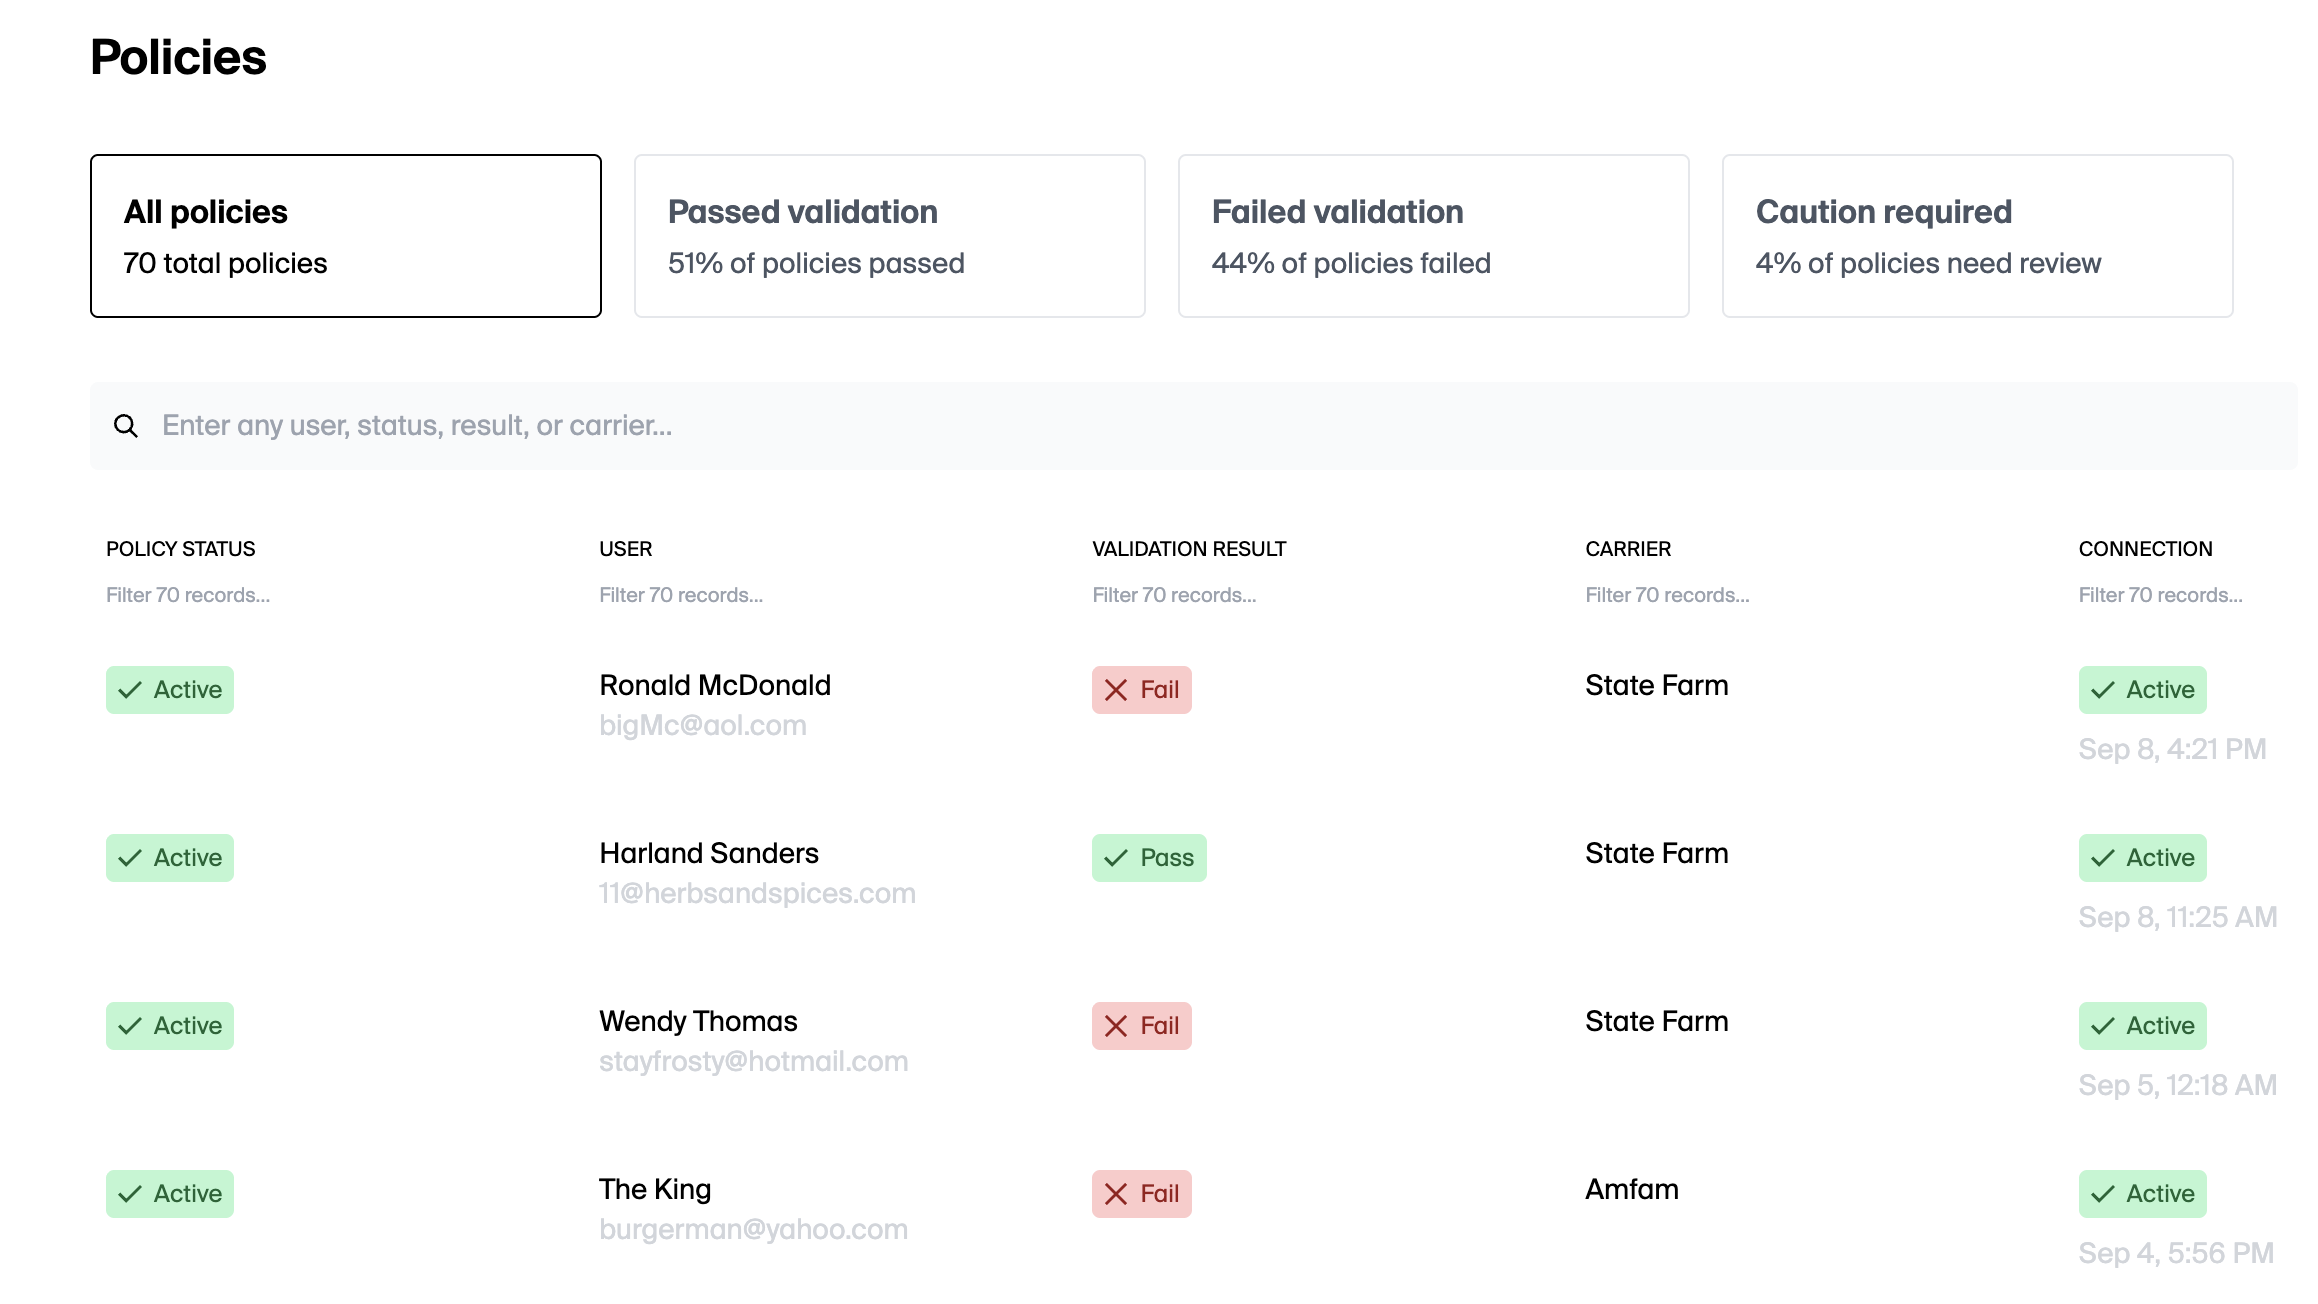
Task: Click the CARRIER column header
Action: [x=1628, y=549]
